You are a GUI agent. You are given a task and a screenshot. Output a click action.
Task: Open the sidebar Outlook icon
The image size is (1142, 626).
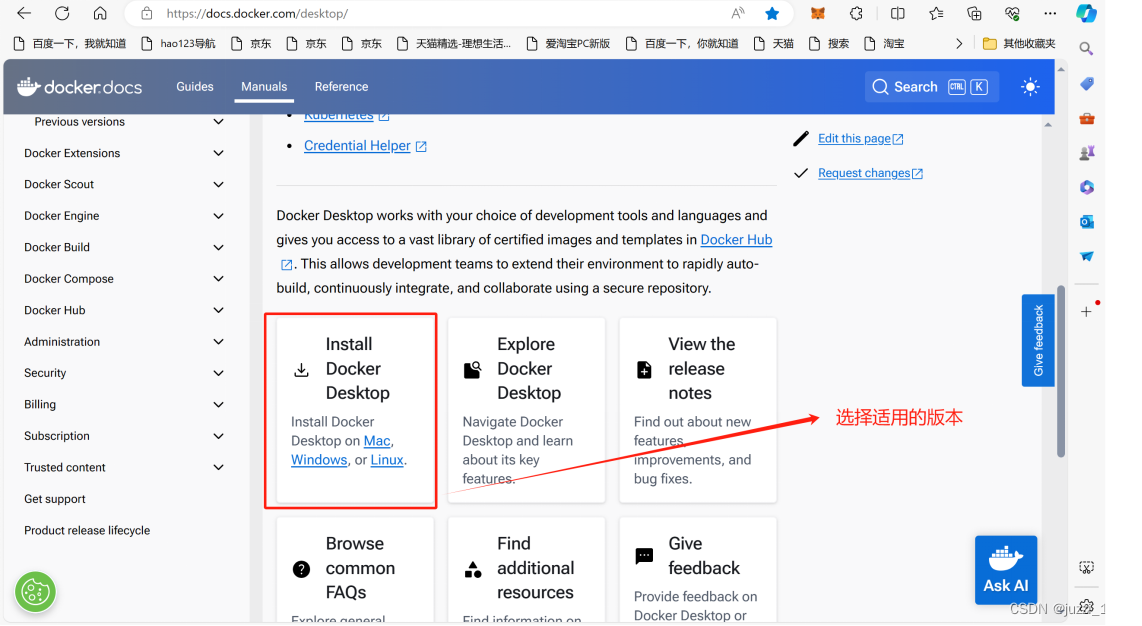coord(1087,222)
